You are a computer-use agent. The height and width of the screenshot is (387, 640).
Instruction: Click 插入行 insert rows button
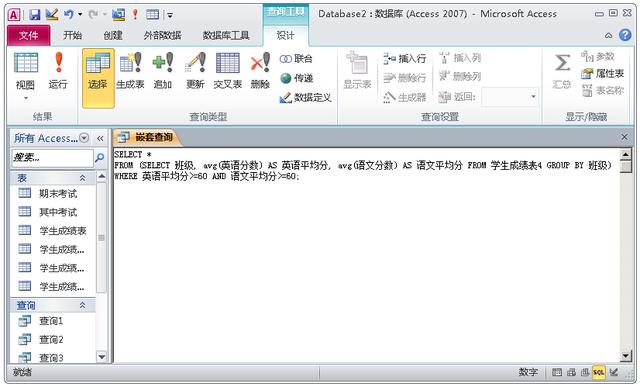pos(405,58)
